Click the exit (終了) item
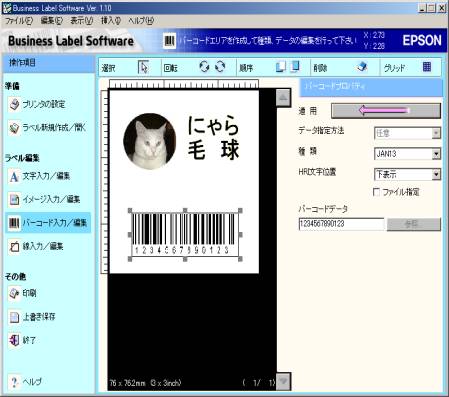The image size is (449, 397). coord(22,340)
